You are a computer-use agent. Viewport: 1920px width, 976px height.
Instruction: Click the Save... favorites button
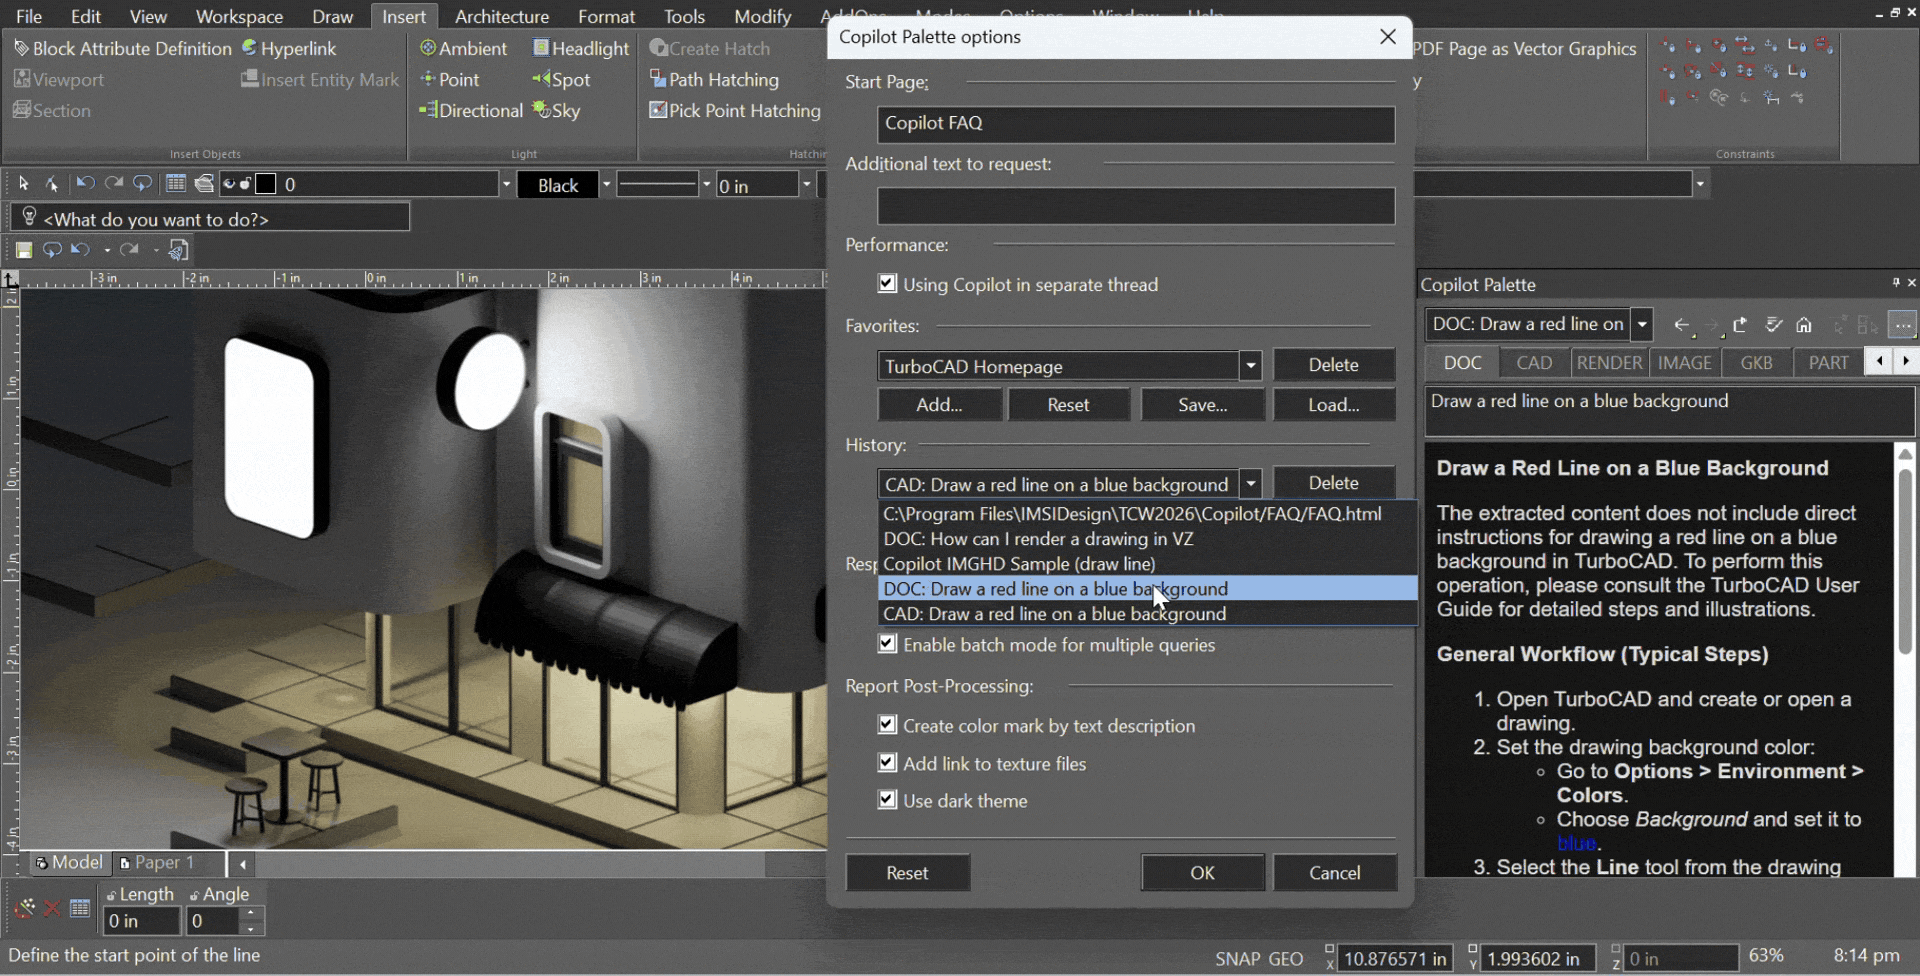(1202, 404)
